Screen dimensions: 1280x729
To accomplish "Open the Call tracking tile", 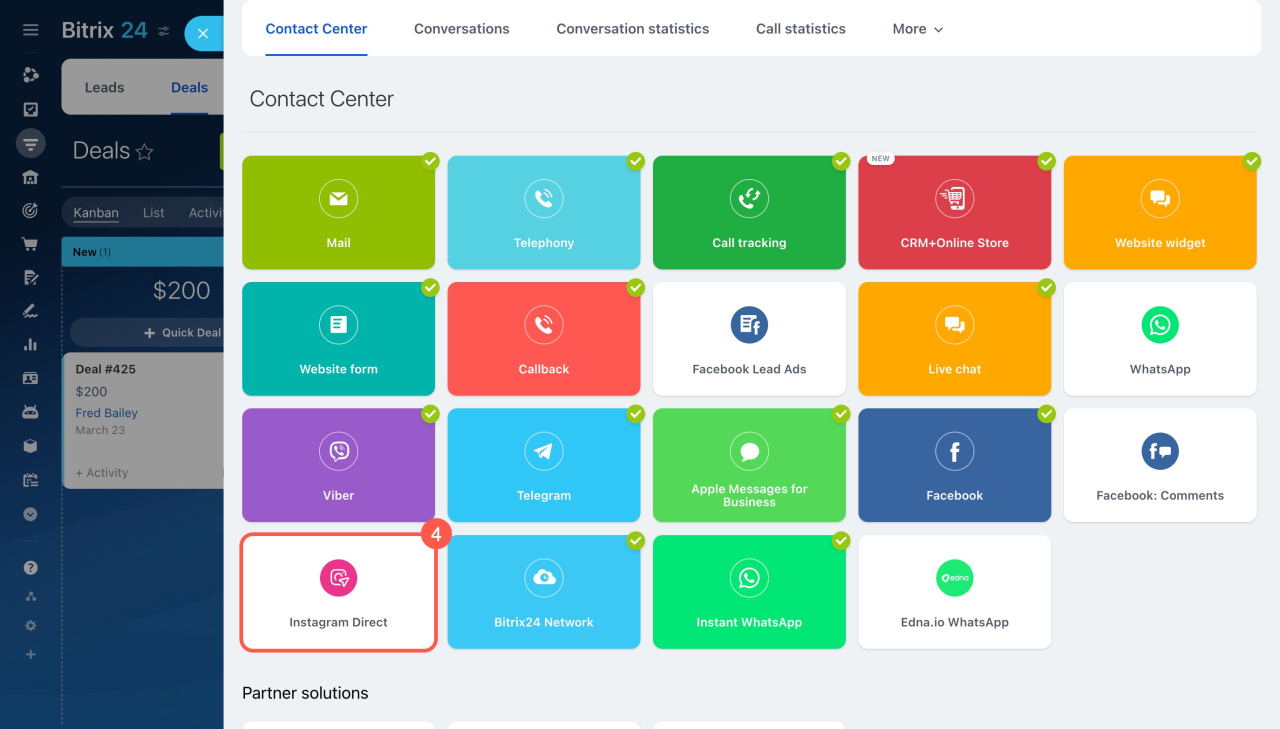I will point(749,213).
